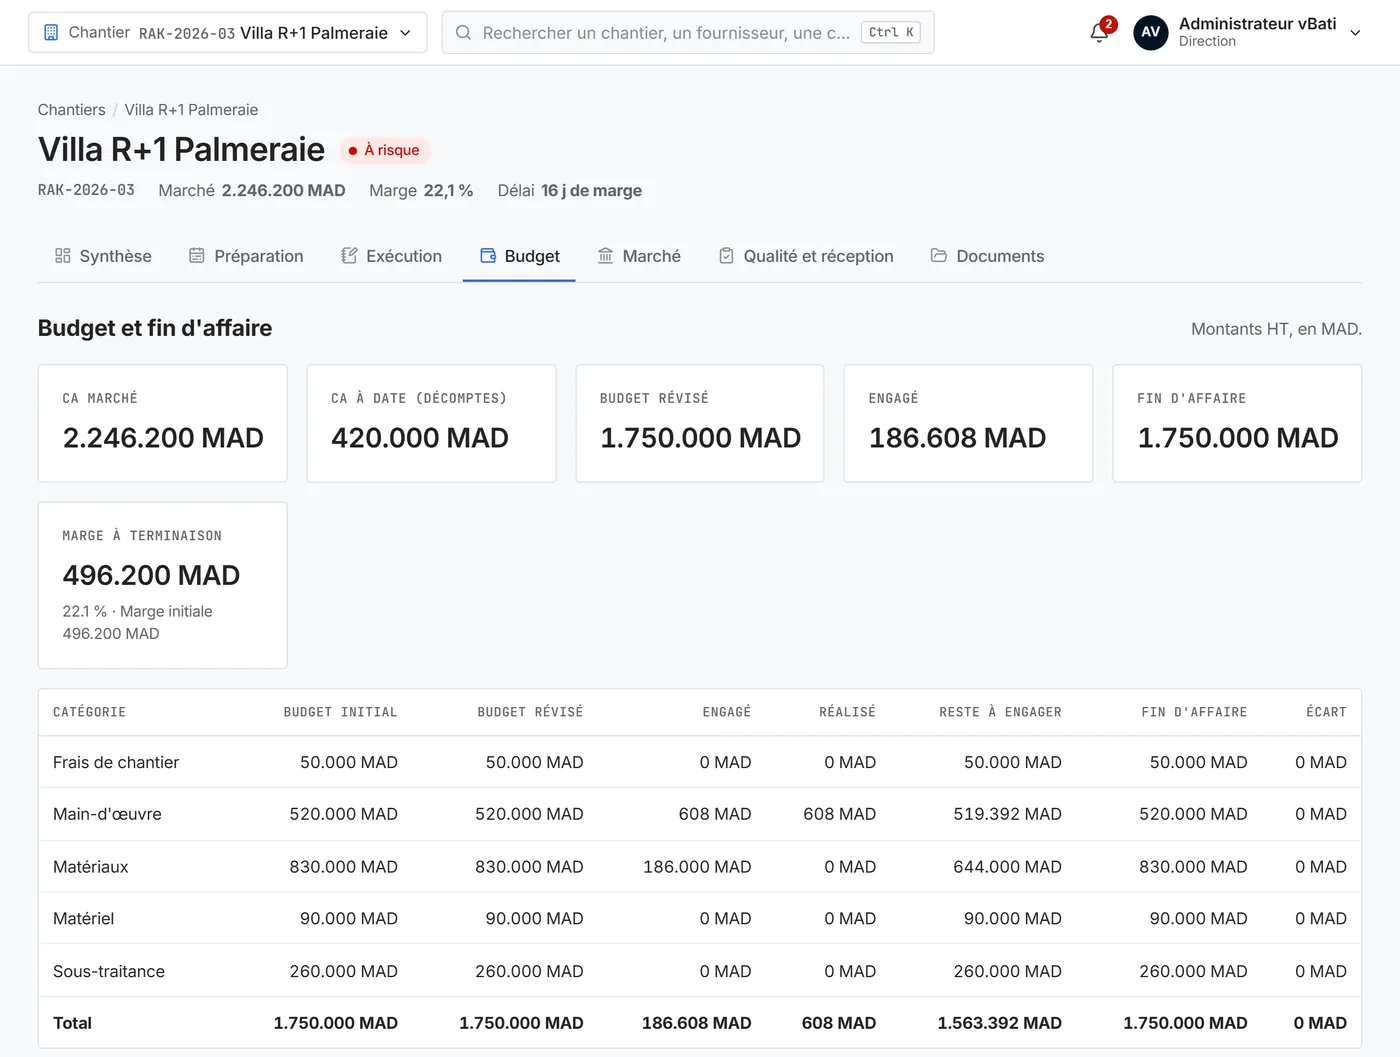Switch to the Synthèse tab

103,256
